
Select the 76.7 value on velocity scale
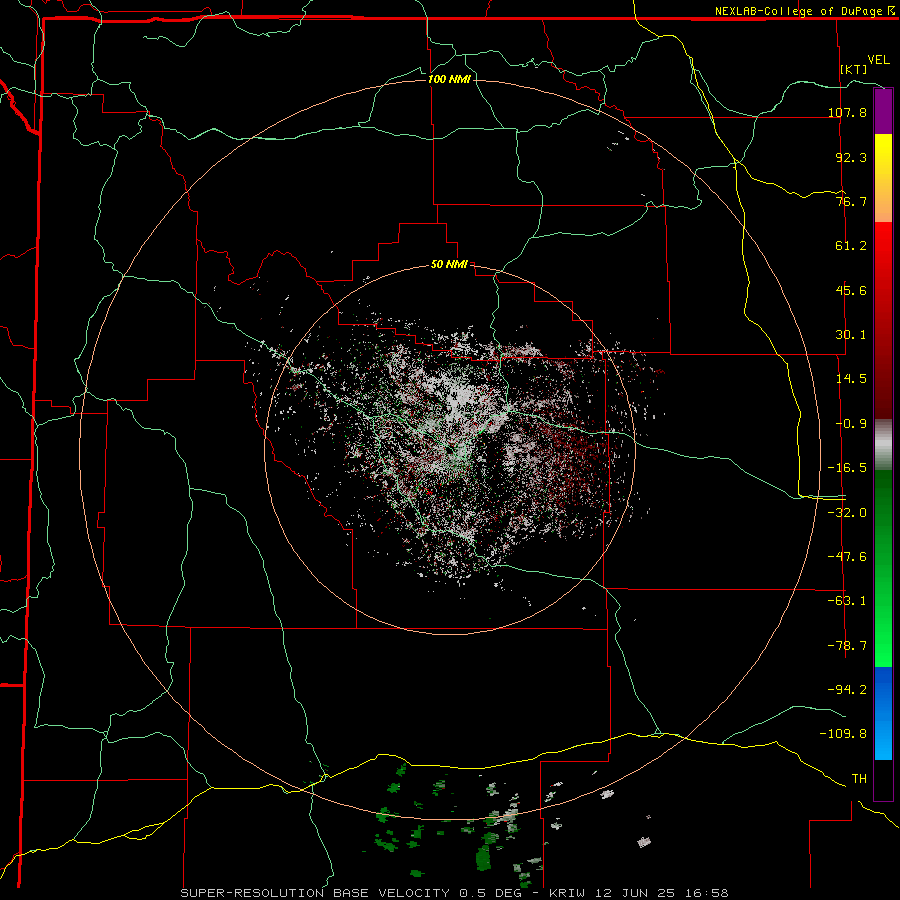(851, 201)
